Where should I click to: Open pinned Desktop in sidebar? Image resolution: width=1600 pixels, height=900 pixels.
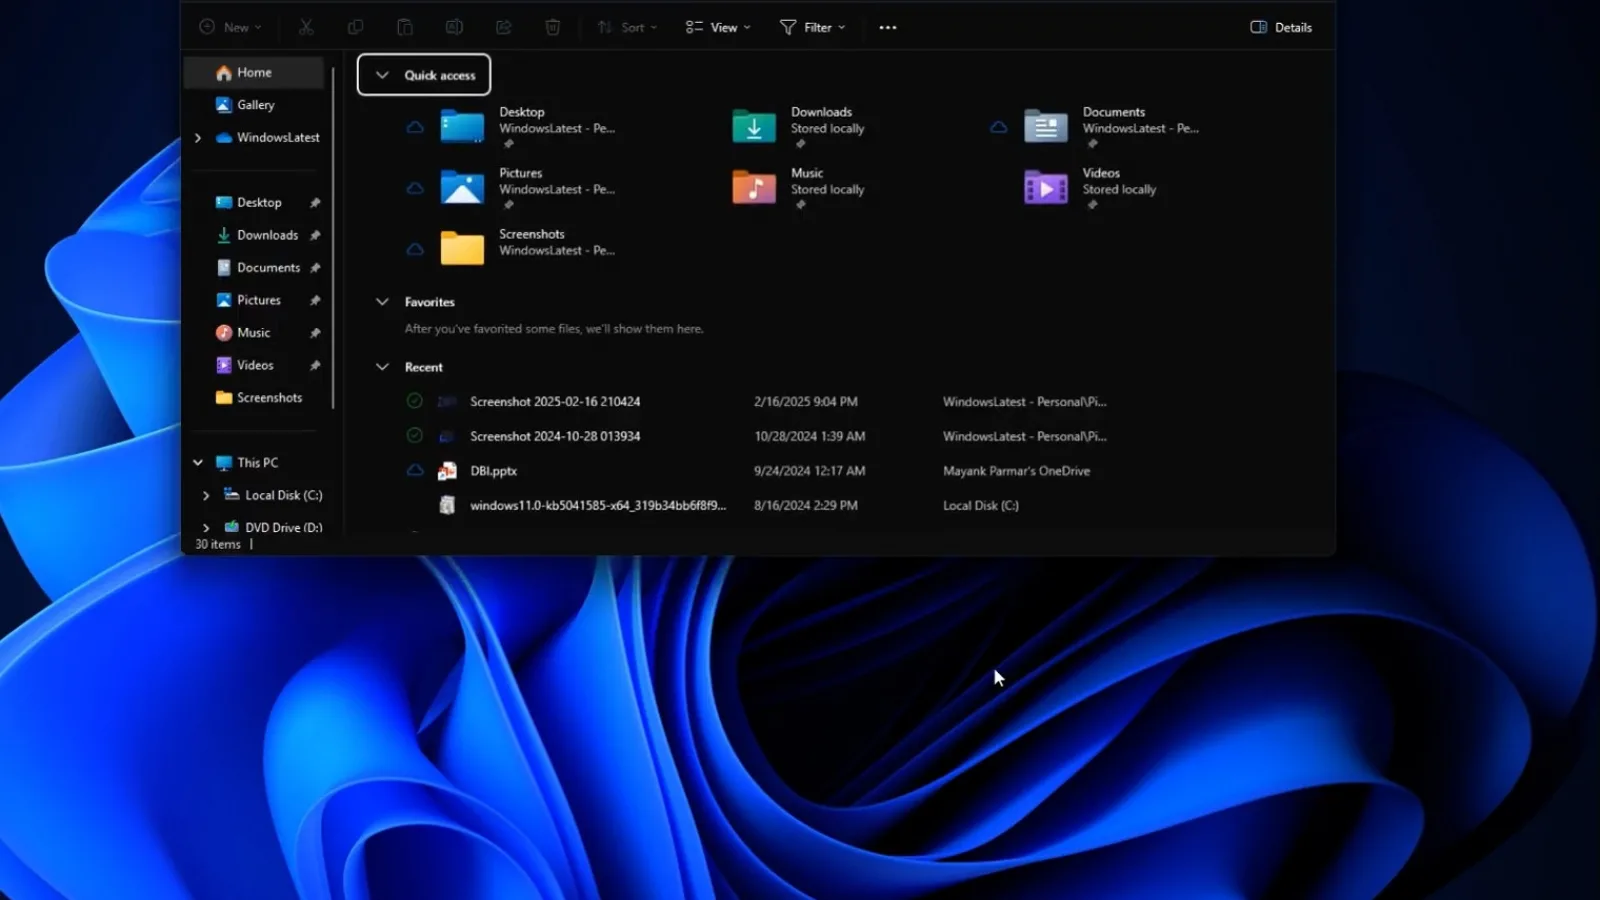tap(249, 202)
